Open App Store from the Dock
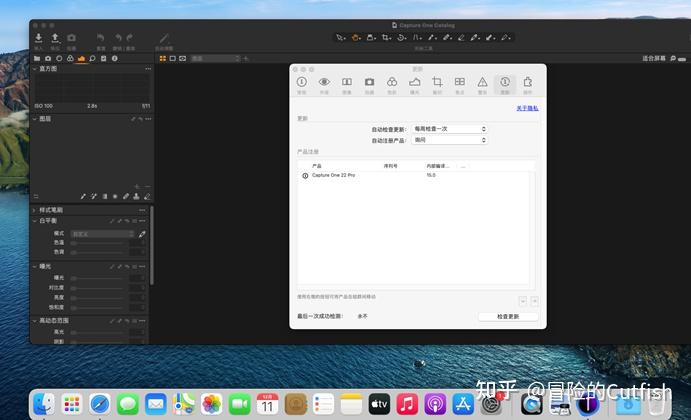Image resolution: width=691 pixels, height=420 pixels. tap(463, 404)
